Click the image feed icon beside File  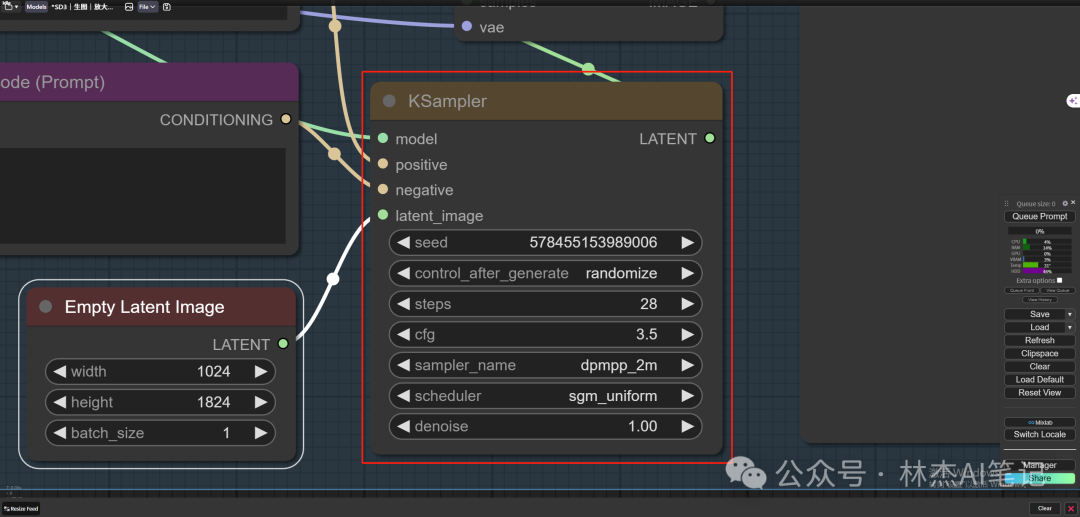pos(129,7)
